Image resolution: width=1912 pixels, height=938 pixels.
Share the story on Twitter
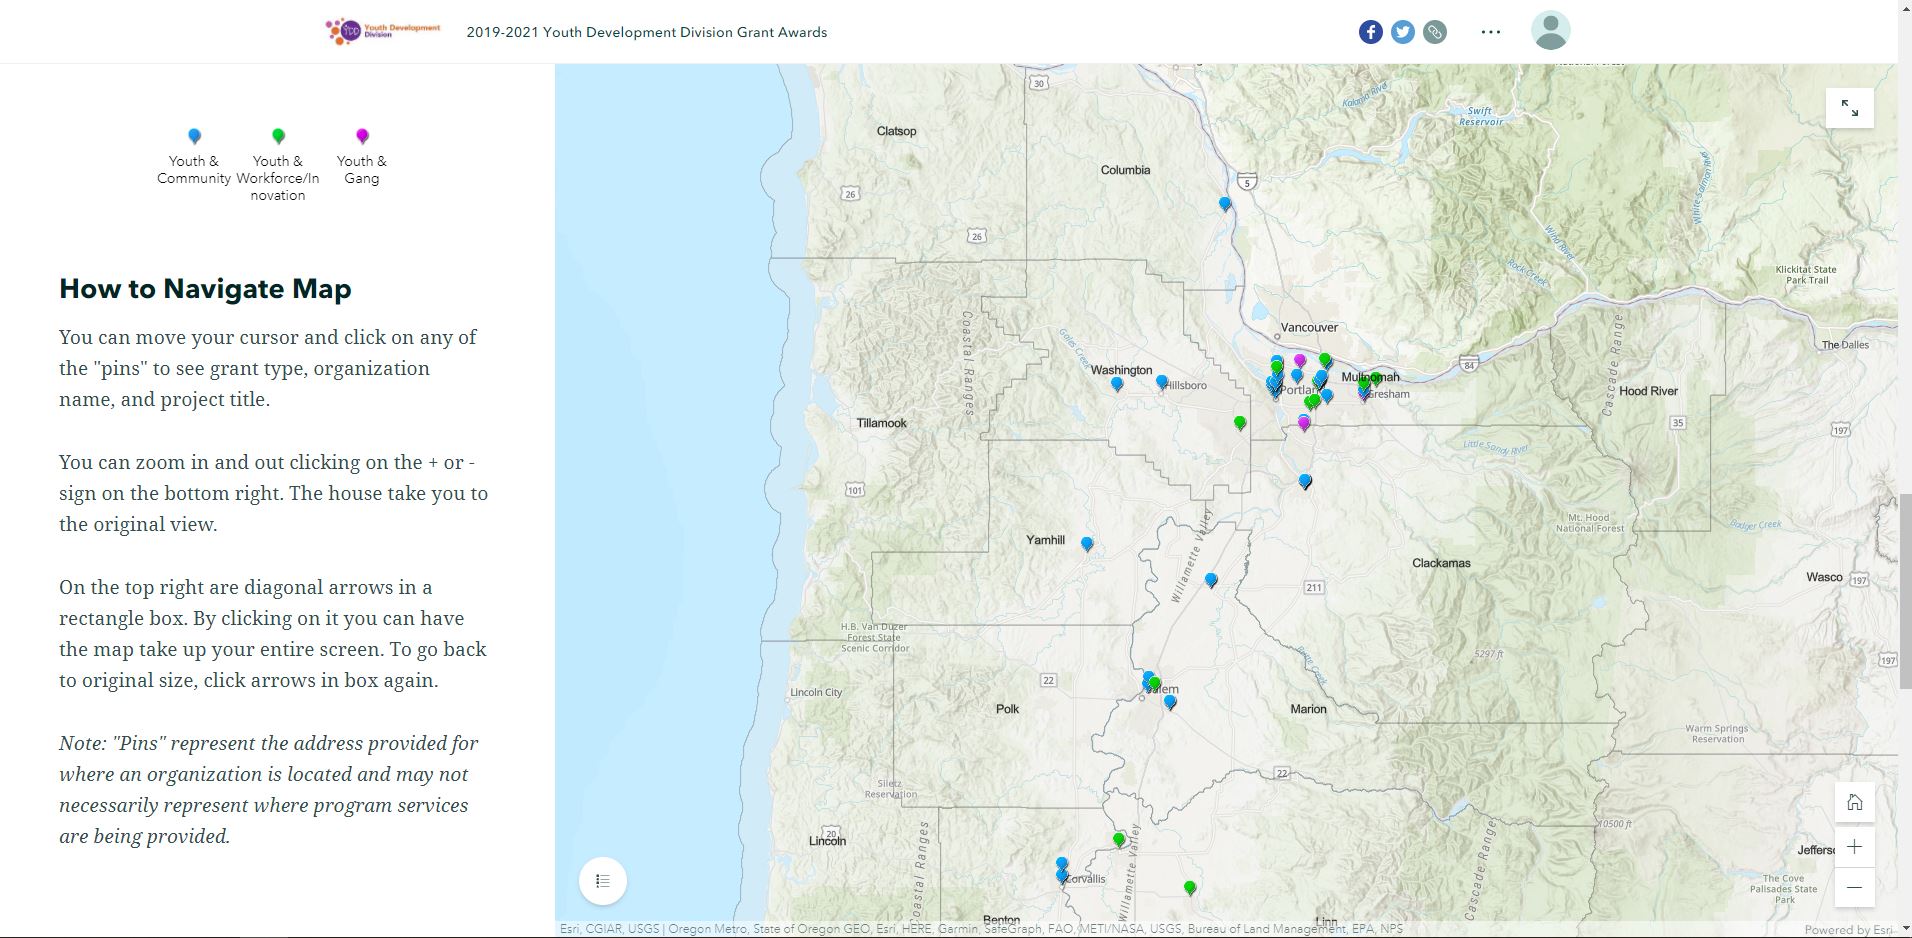coord(1403,32)
